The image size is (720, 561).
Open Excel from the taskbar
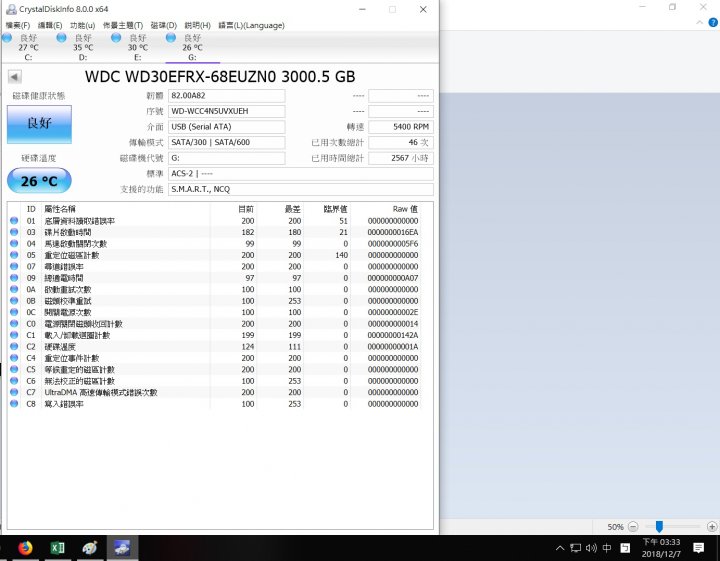(x=57, y=548)
